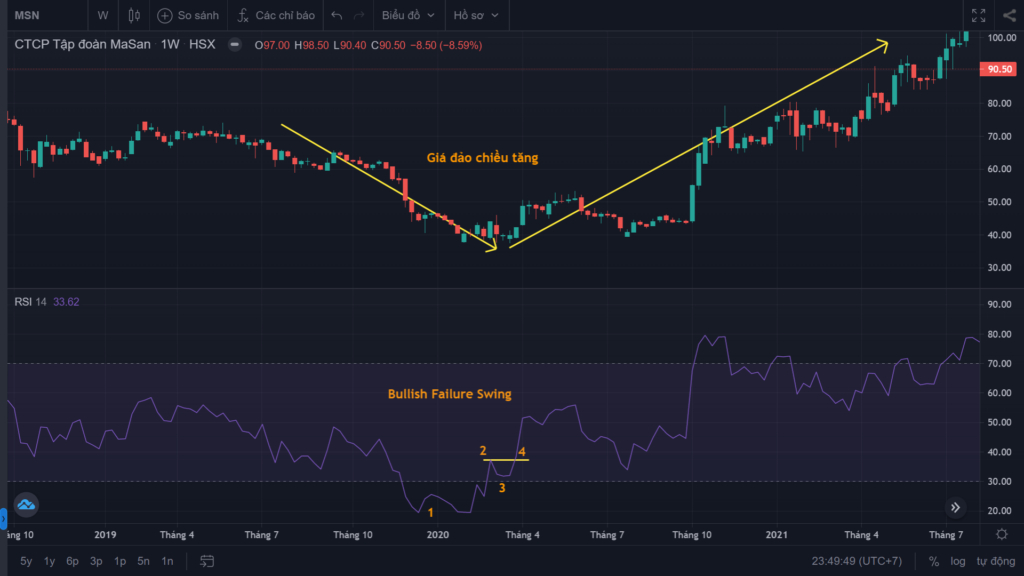Click the 1W interval in legend

coord(170,44)
